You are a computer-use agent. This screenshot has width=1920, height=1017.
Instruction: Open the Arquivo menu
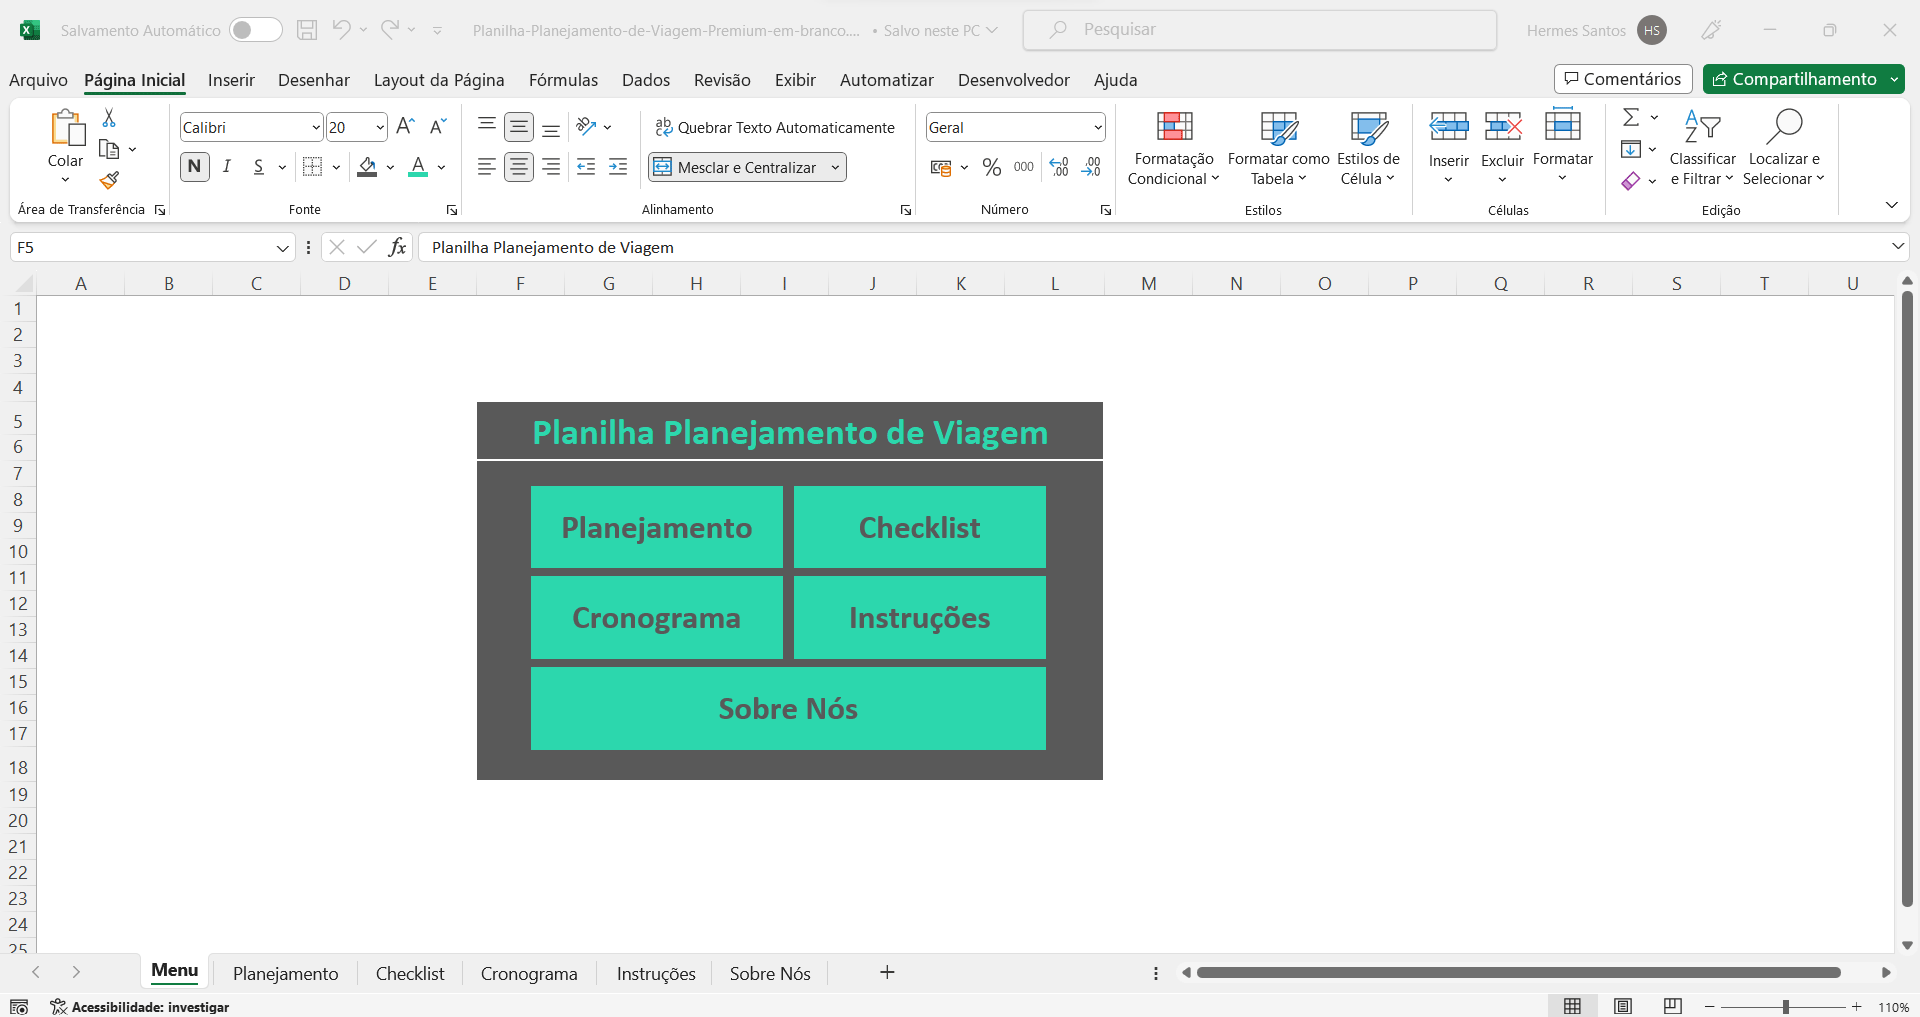pos(38,80)
